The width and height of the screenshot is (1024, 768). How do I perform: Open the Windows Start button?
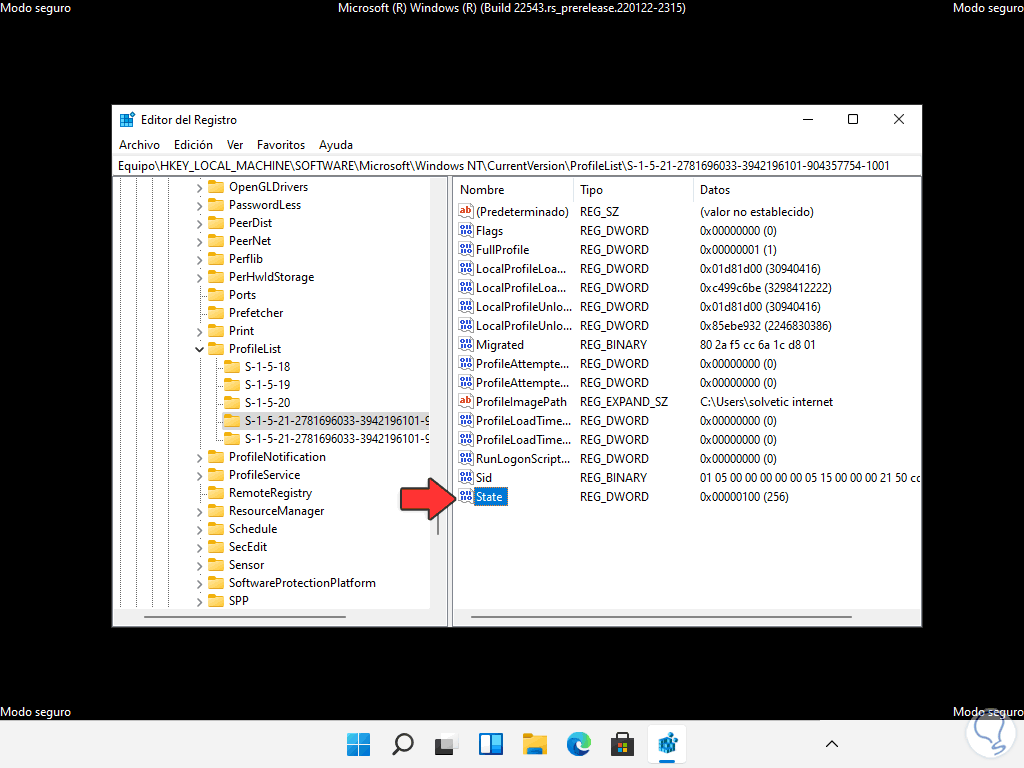point(359,744)
